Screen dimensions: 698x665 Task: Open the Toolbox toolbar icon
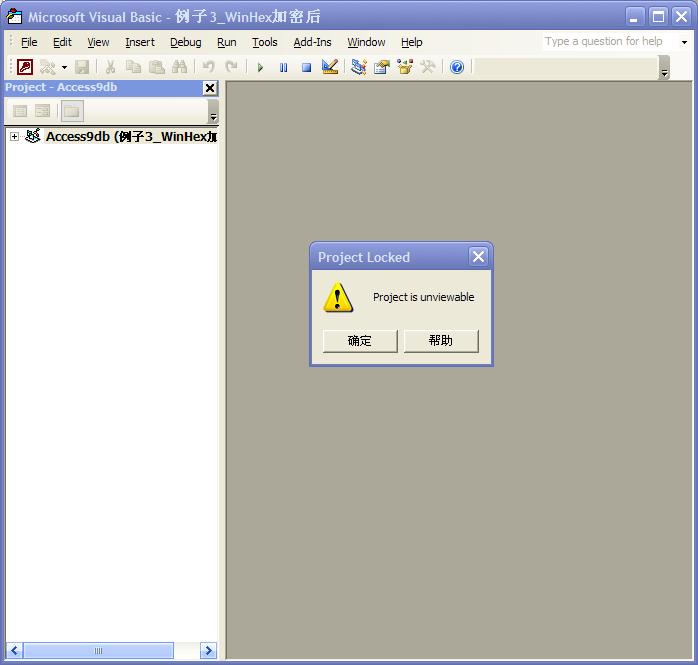(428, 67)
